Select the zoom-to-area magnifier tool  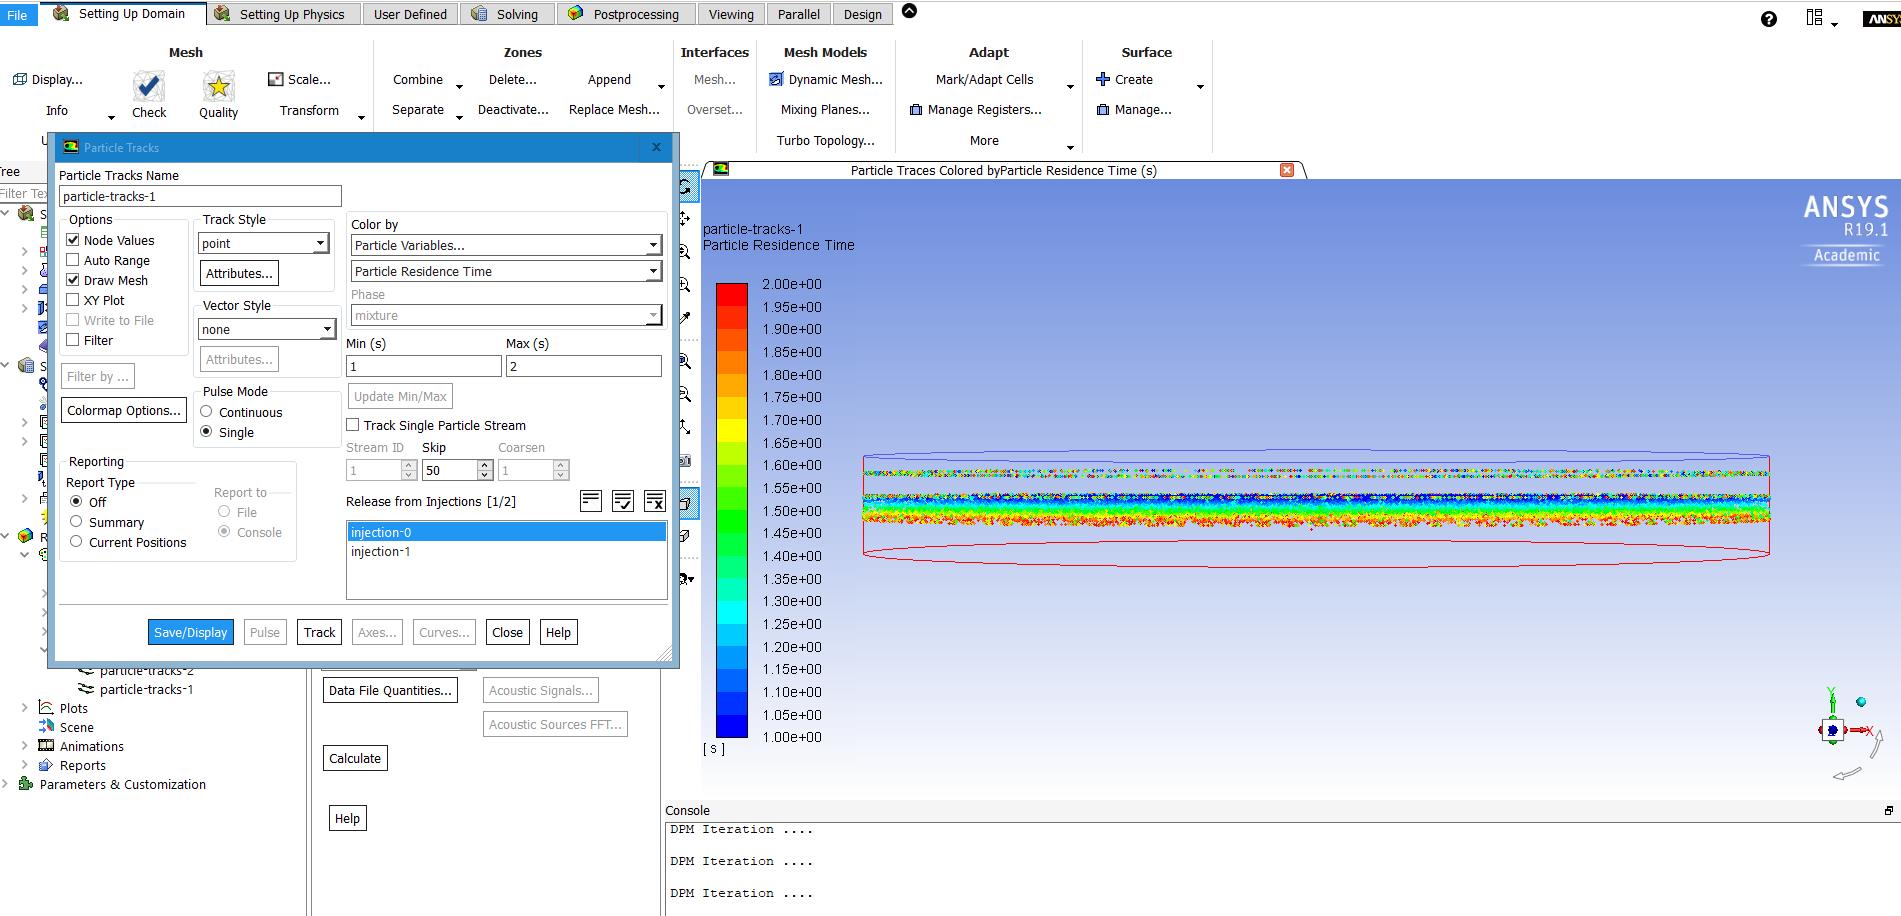(685, 285)
